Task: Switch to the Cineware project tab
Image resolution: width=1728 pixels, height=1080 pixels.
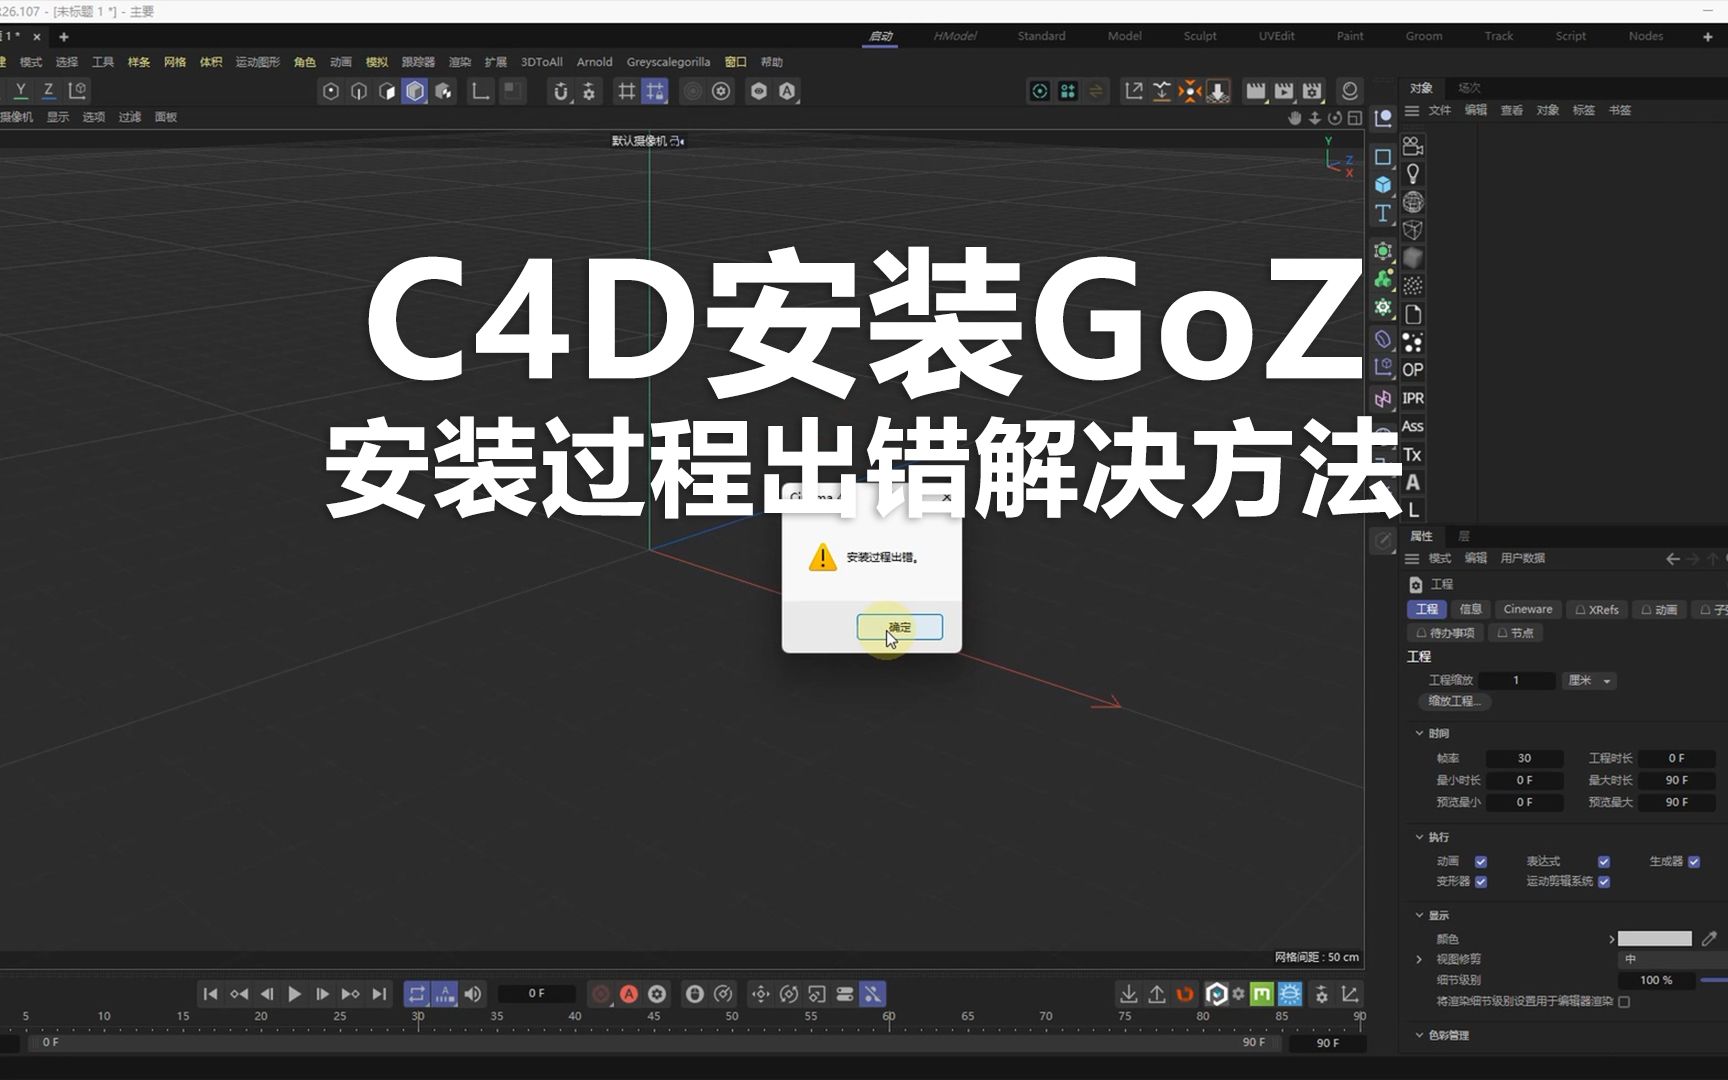Action: point(1528,609)
